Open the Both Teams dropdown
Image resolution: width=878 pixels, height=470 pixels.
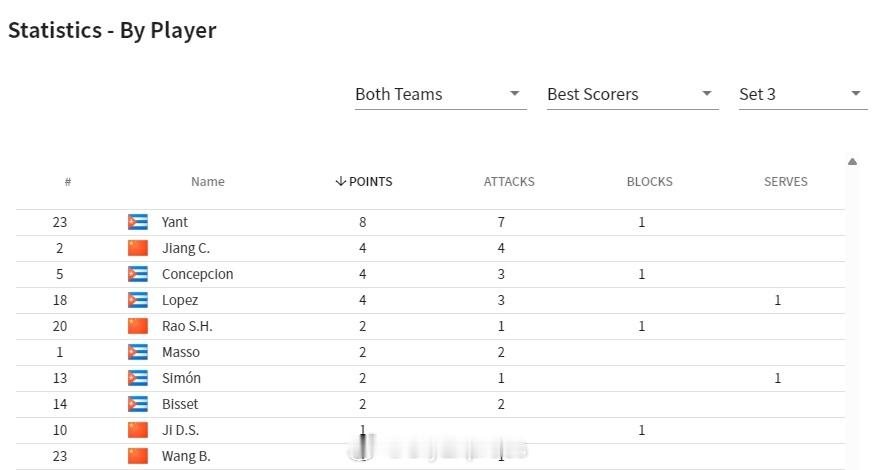pyautogui.click(x=441, y=94)
